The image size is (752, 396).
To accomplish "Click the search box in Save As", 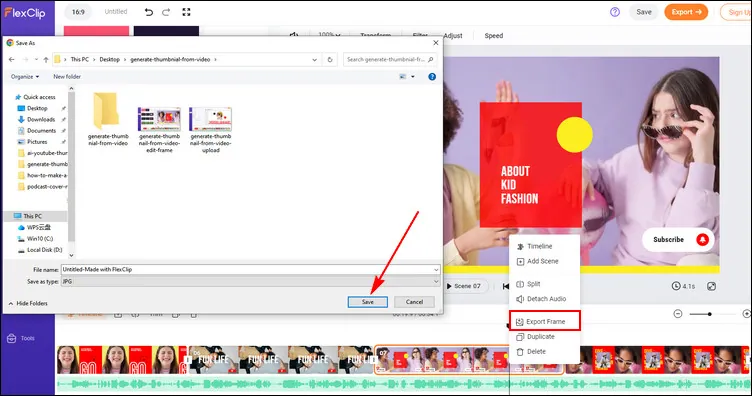I will pos(389,59).
